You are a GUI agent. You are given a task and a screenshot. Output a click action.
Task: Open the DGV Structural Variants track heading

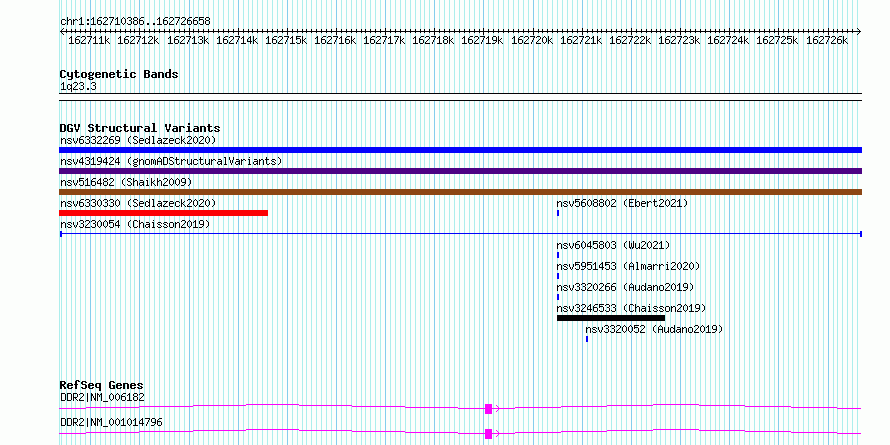tap(140, 128)
